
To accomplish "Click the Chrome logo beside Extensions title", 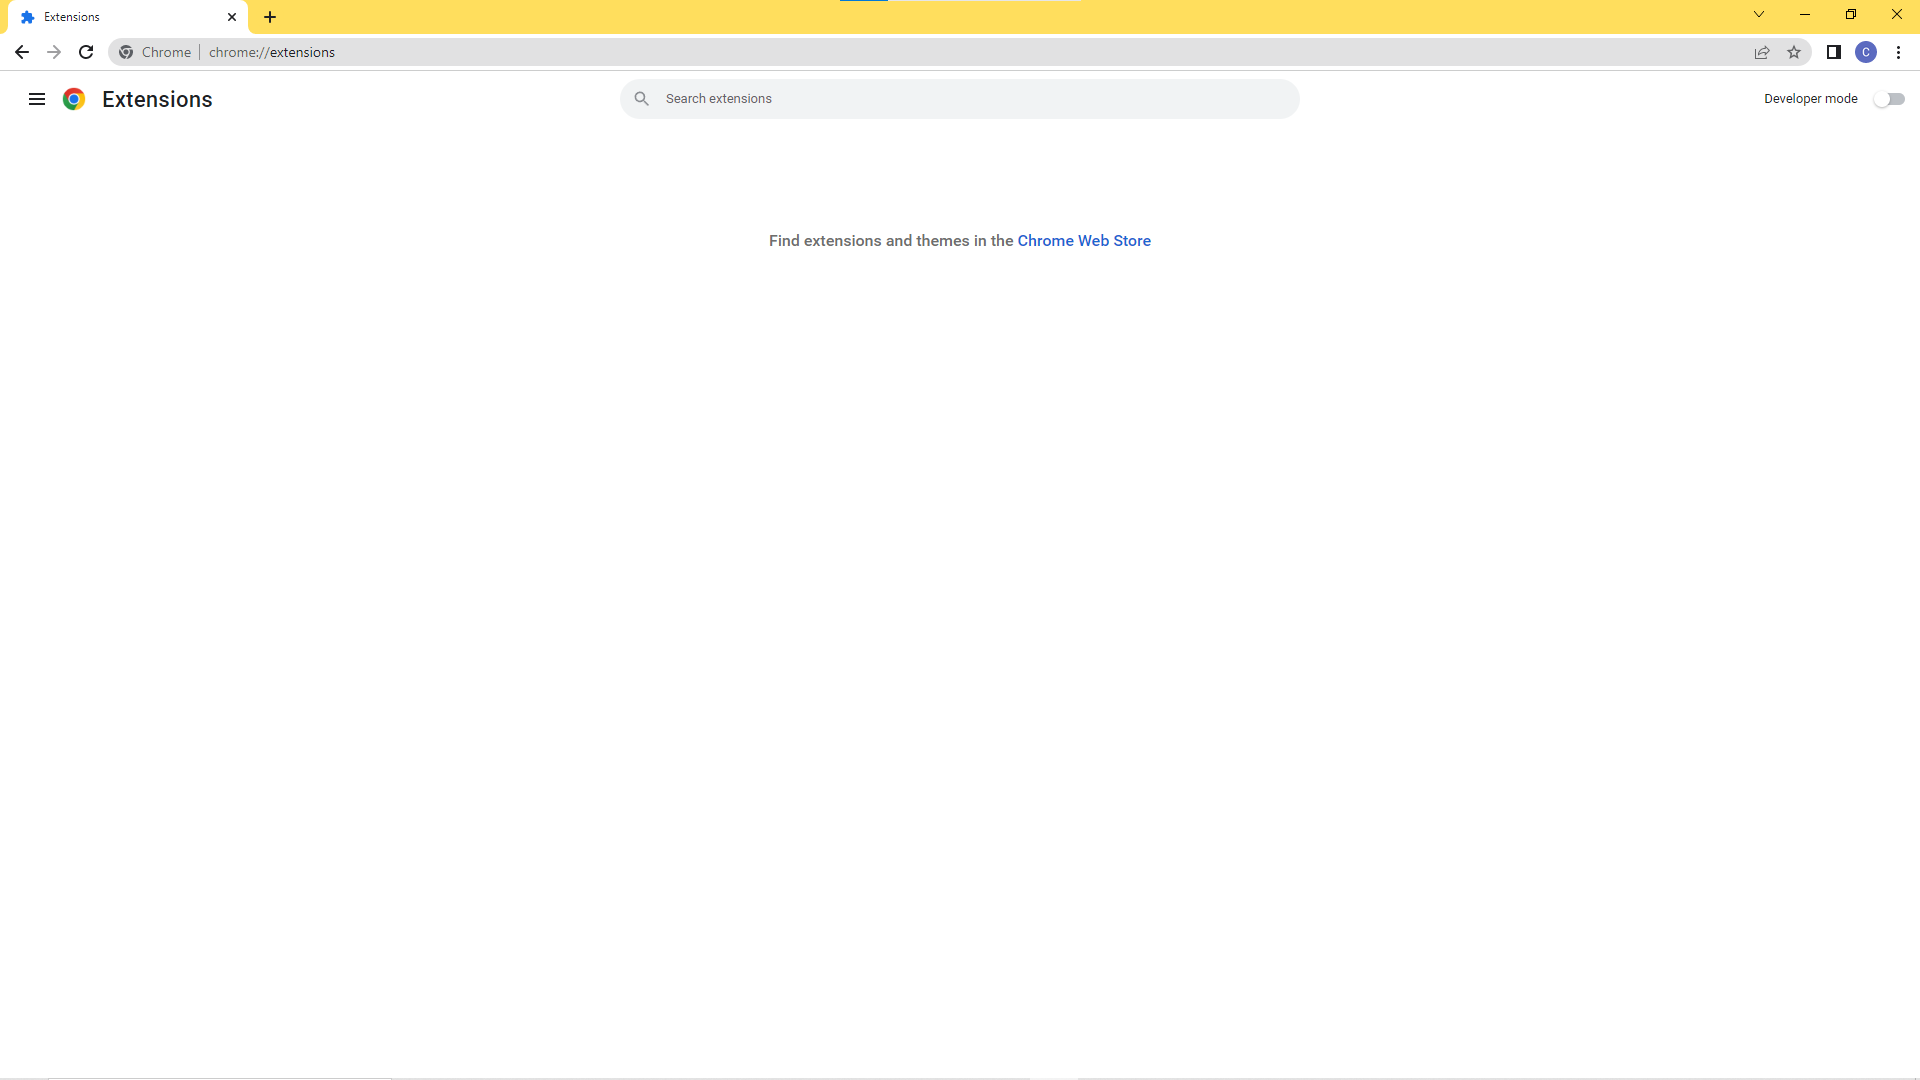I will click(74, 99).
